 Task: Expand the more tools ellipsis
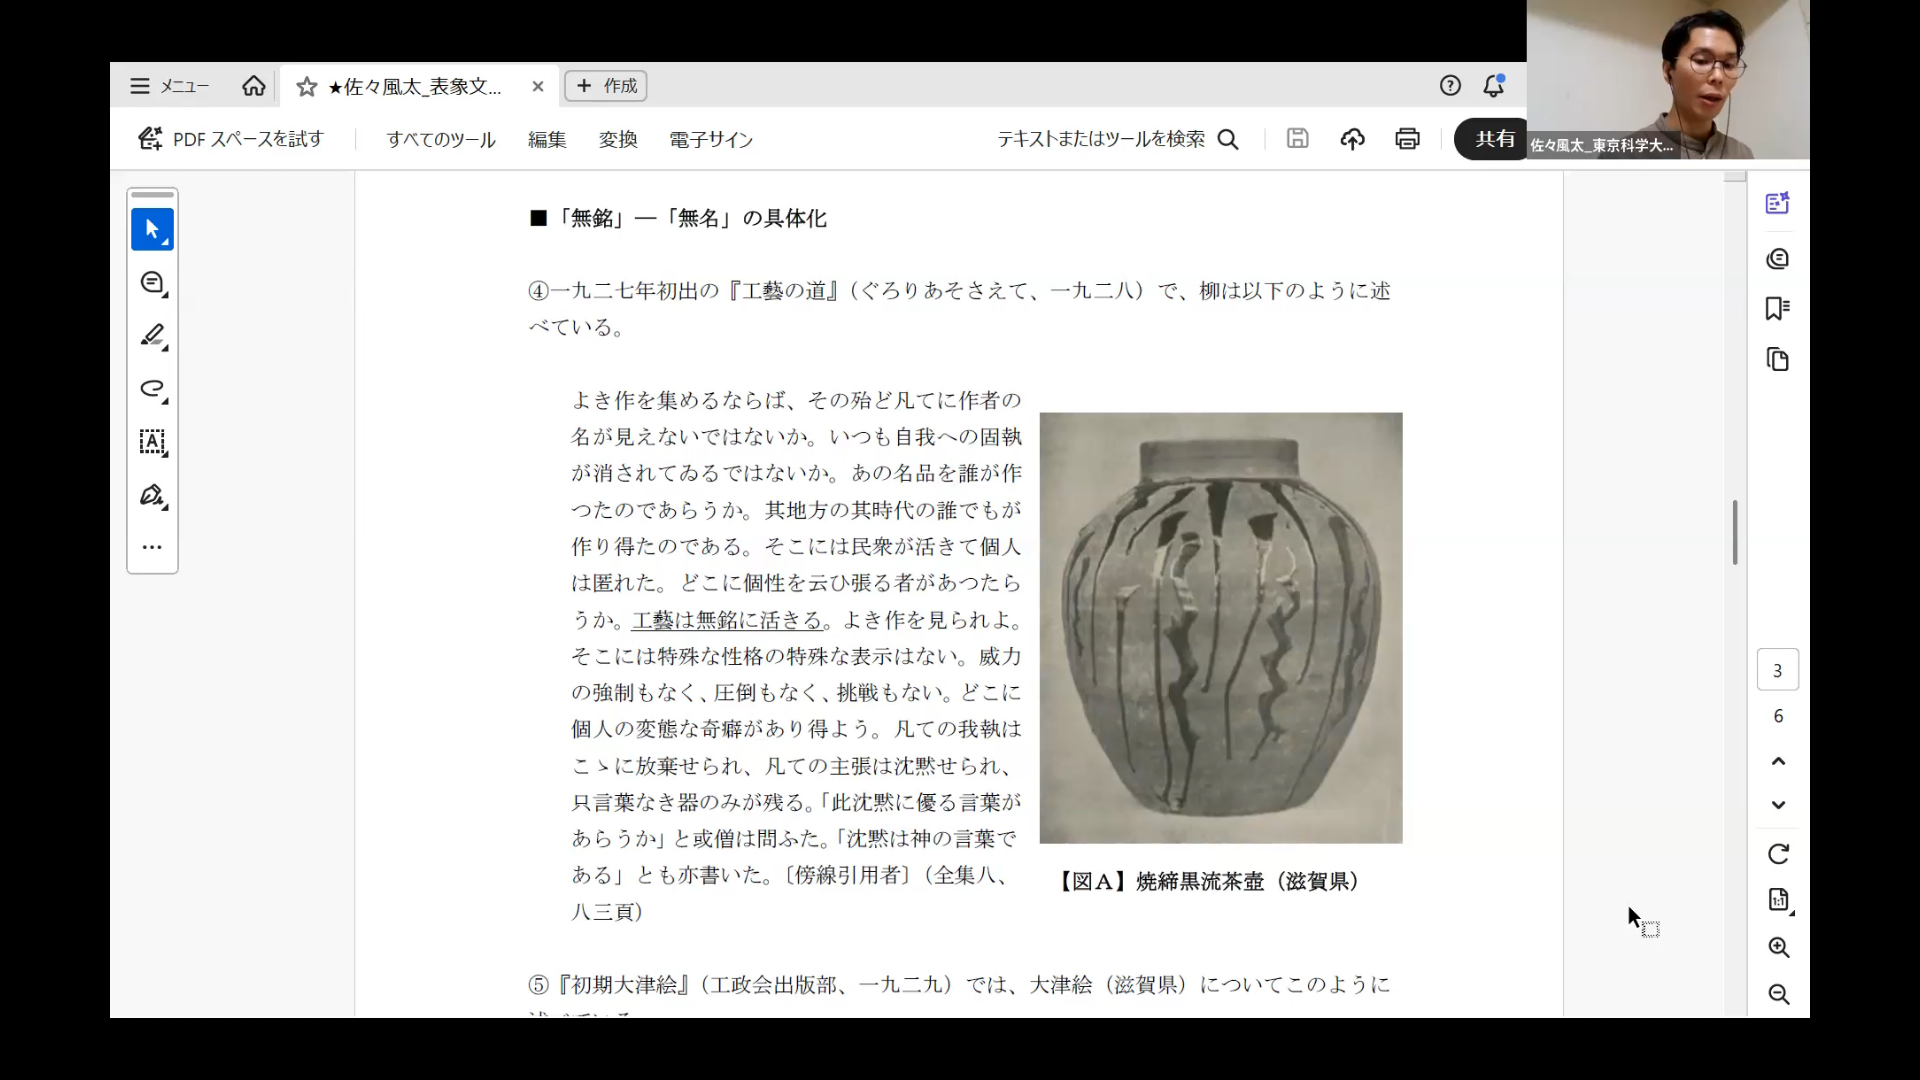click(152, 547)
